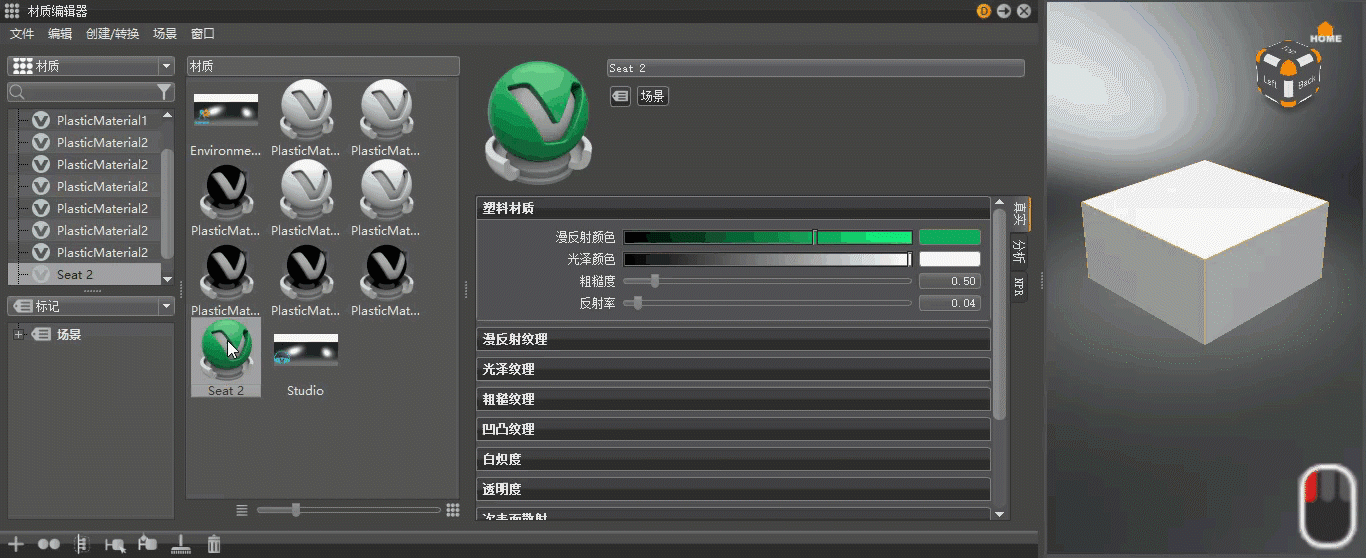This screenshot has width=1366, height=558.
Task: Expand the 场景 tree node plus sign
Action: (x=18, y=335)
